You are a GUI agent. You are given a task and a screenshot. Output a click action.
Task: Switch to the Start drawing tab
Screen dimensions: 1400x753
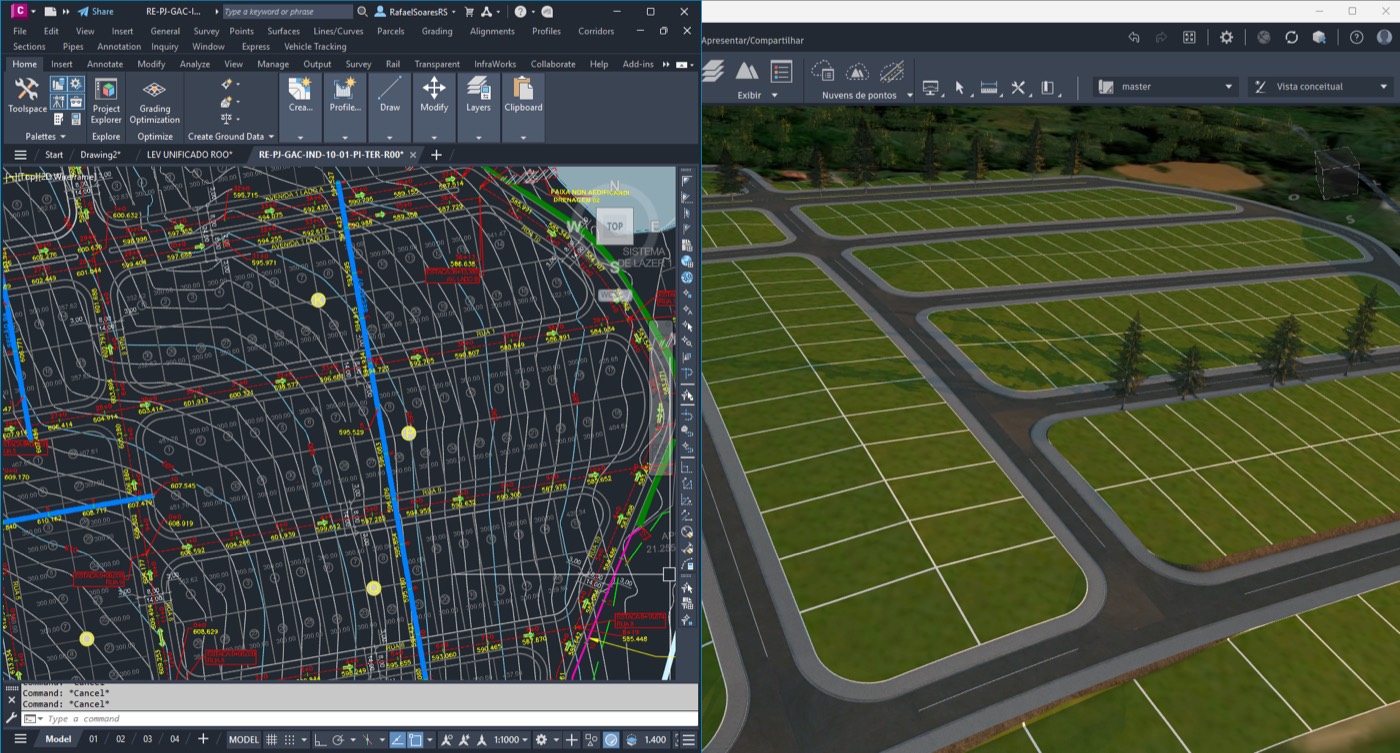(x=53, y=155)
